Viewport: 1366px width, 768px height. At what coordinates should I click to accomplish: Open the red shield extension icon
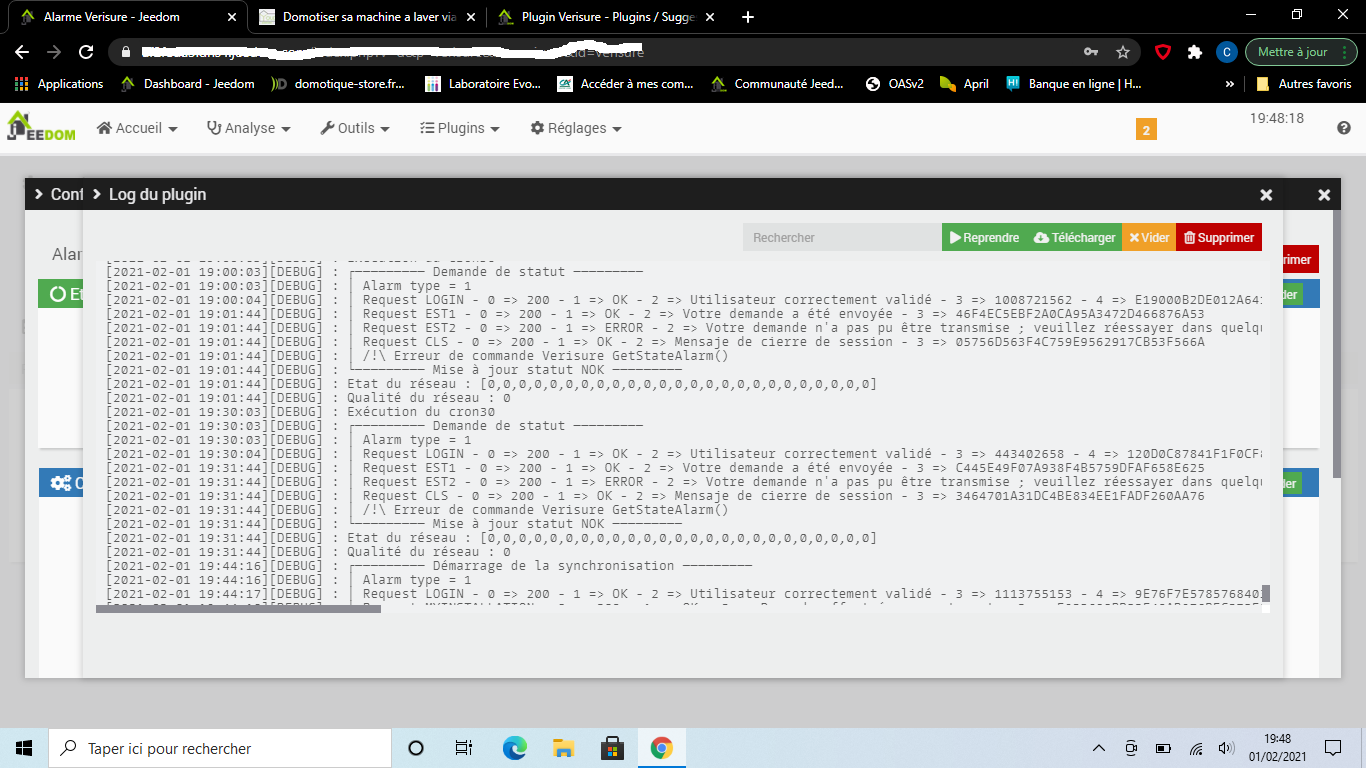(1163, 52)
